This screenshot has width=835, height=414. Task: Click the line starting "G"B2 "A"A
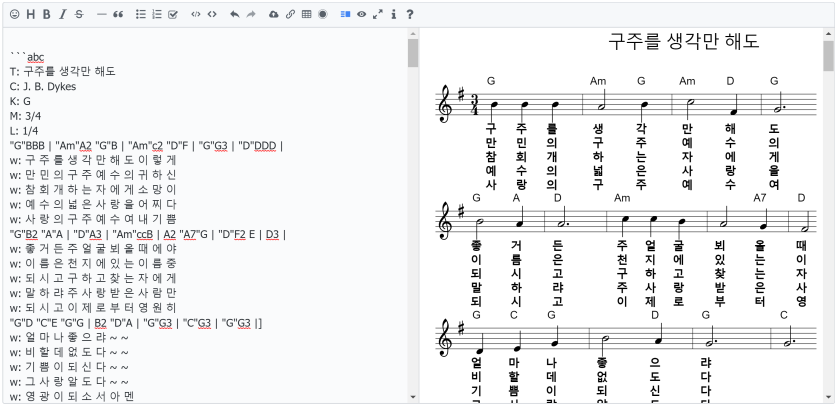148,234
